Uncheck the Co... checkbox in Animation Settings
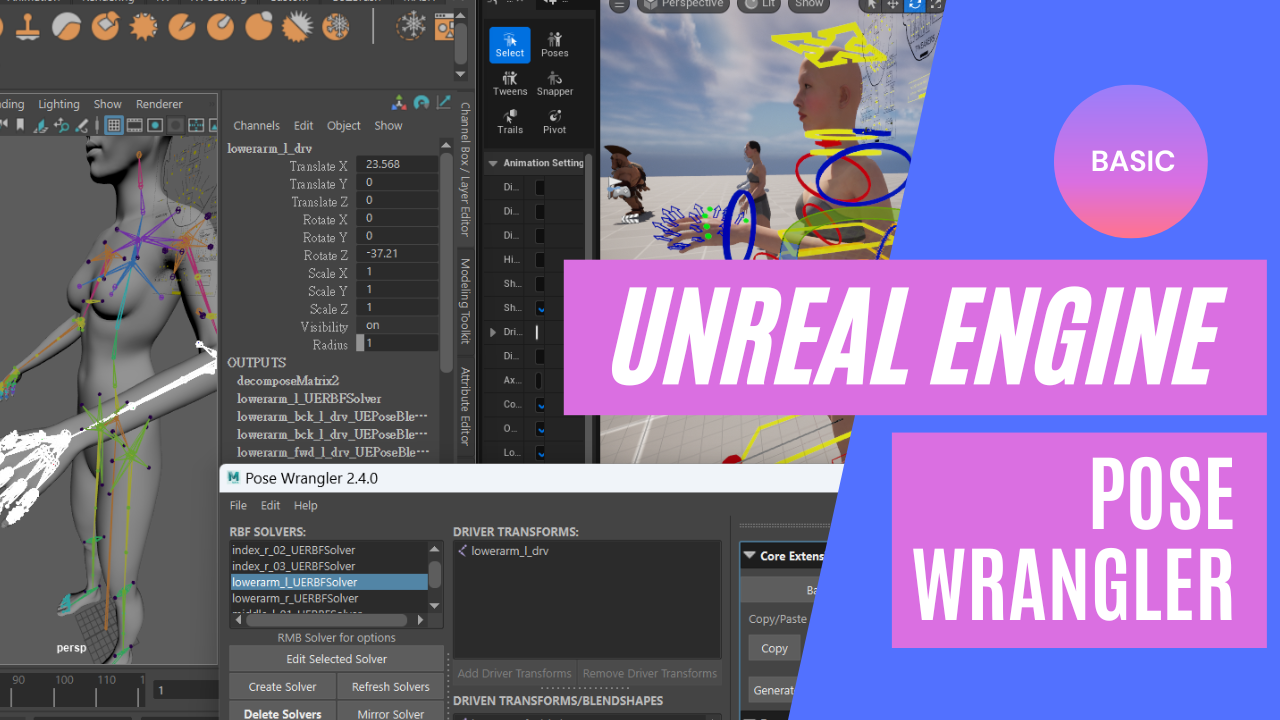 coord(540,405)
